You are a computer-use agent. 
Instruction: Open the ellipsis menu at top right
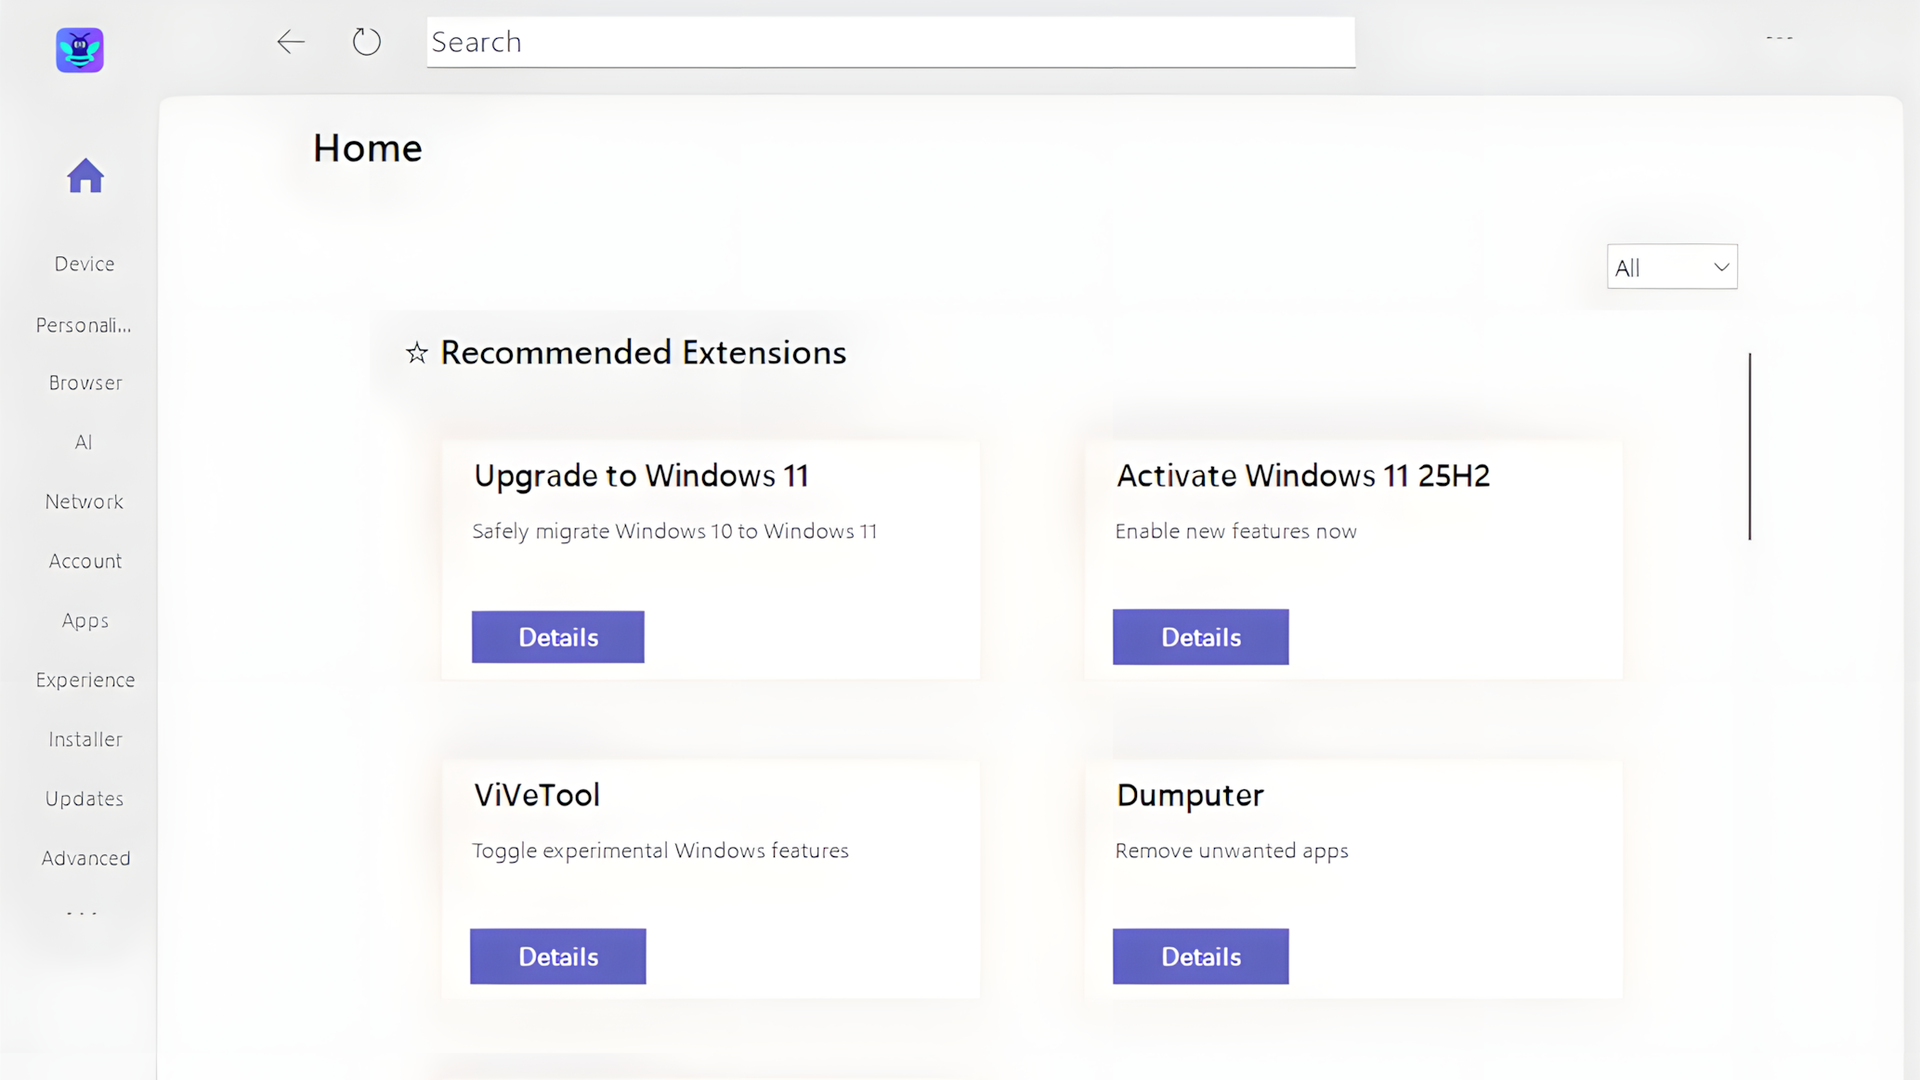1780,38
